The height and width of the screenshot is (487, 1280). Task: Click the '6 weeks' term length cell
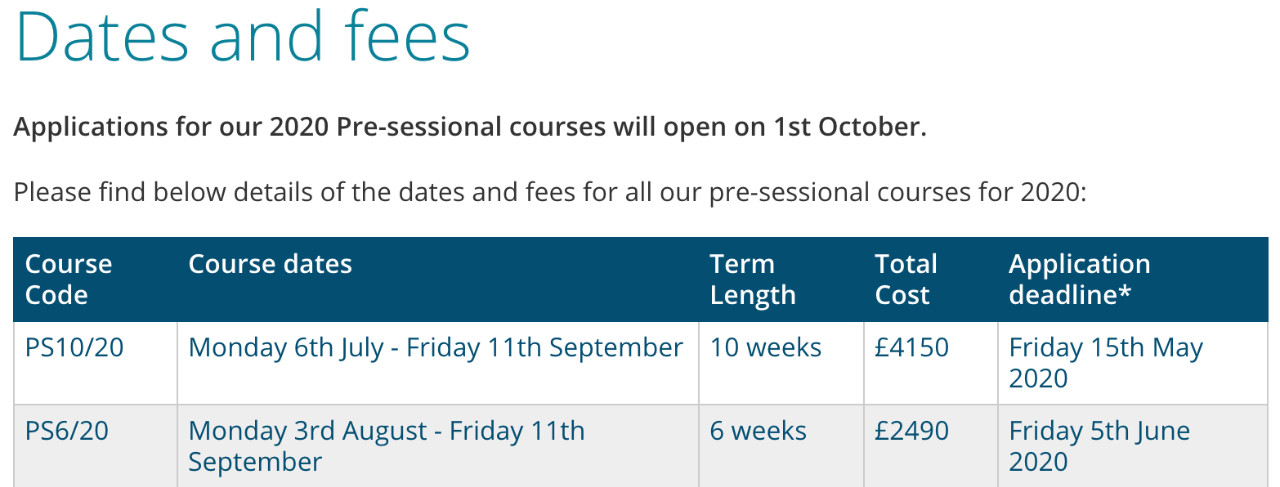click(x=757, y=431)
